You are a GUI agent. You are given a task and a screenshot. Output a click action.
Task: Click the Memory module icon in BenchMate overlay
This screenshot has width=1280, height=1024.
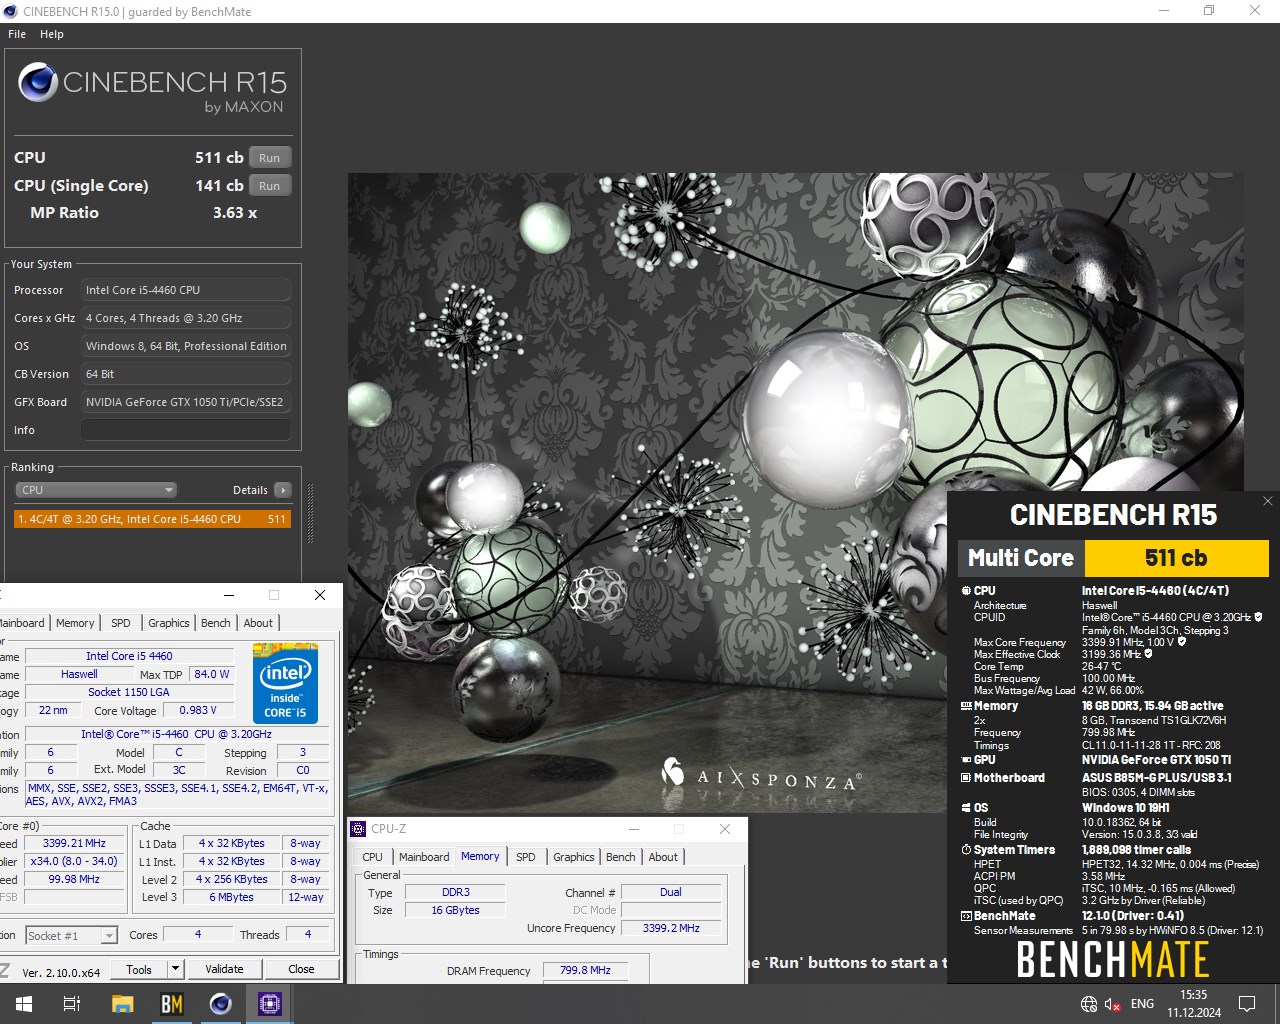tap(966, 706)
